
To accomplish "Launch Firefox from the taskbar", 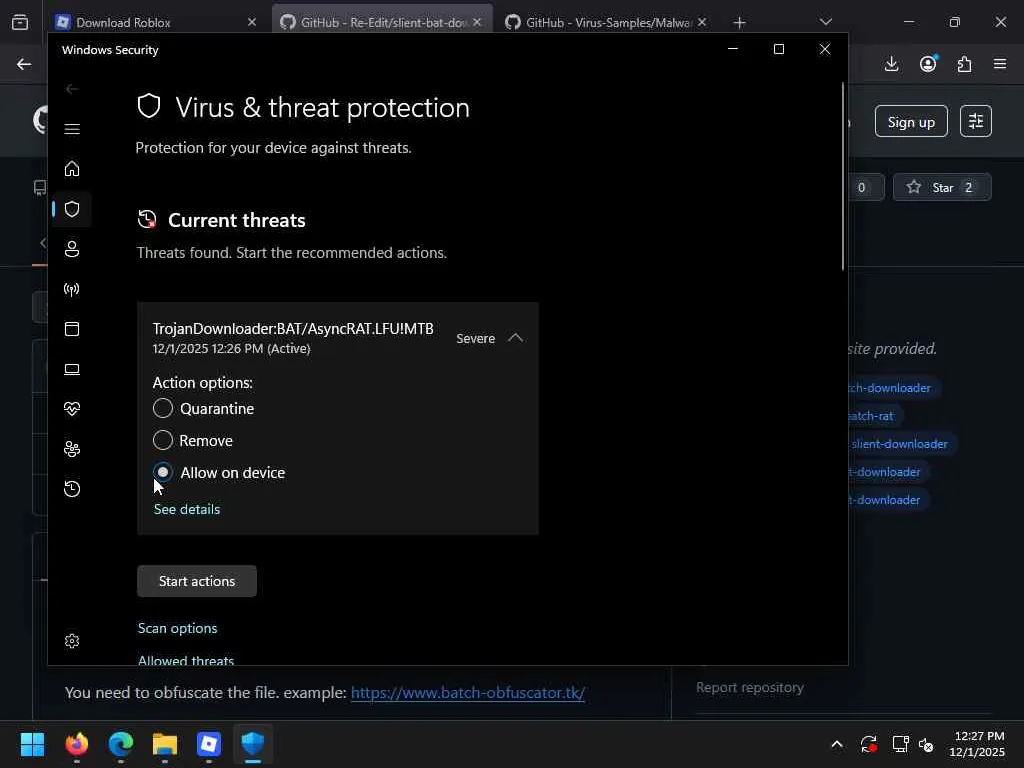I will coord(76,744).
